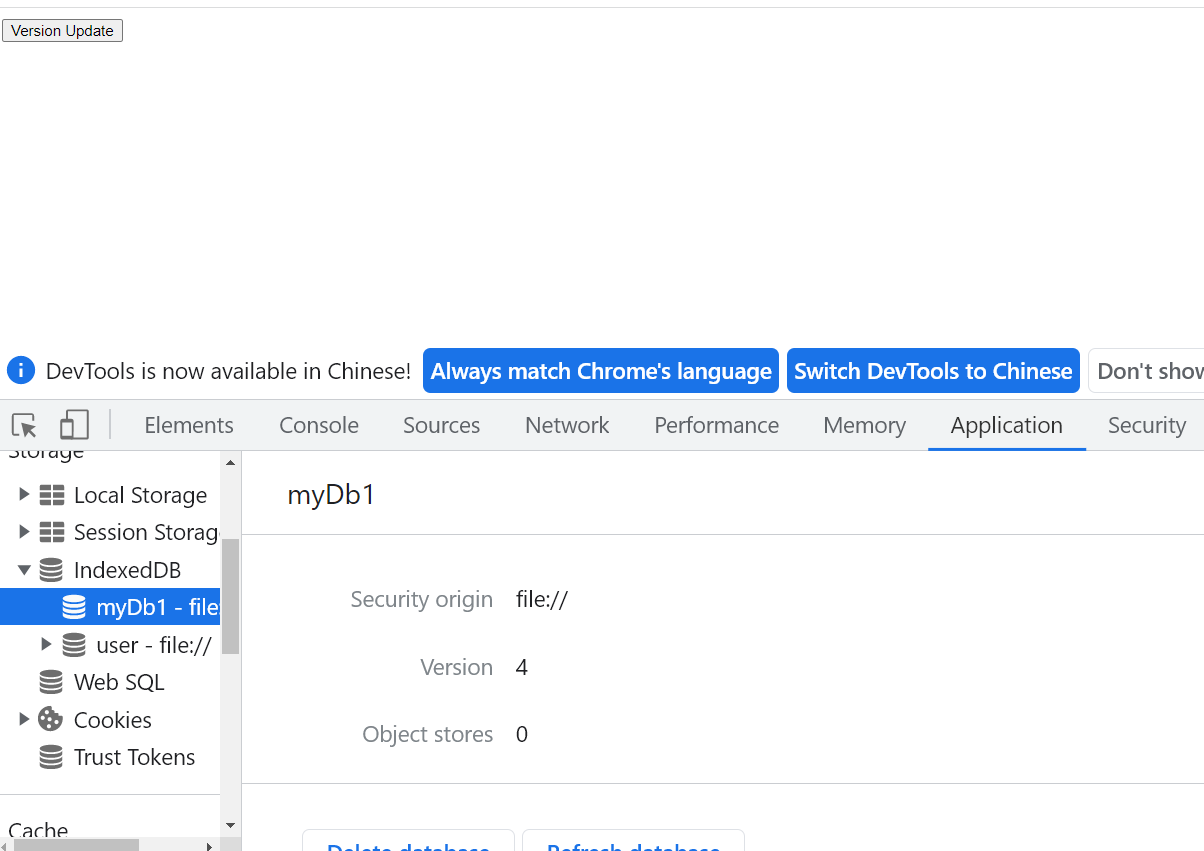Image resolution: width=1204 pixels, height=851 pixels.
Task: Click the sidebar scroll up arrow
Action: click(231, 462)
